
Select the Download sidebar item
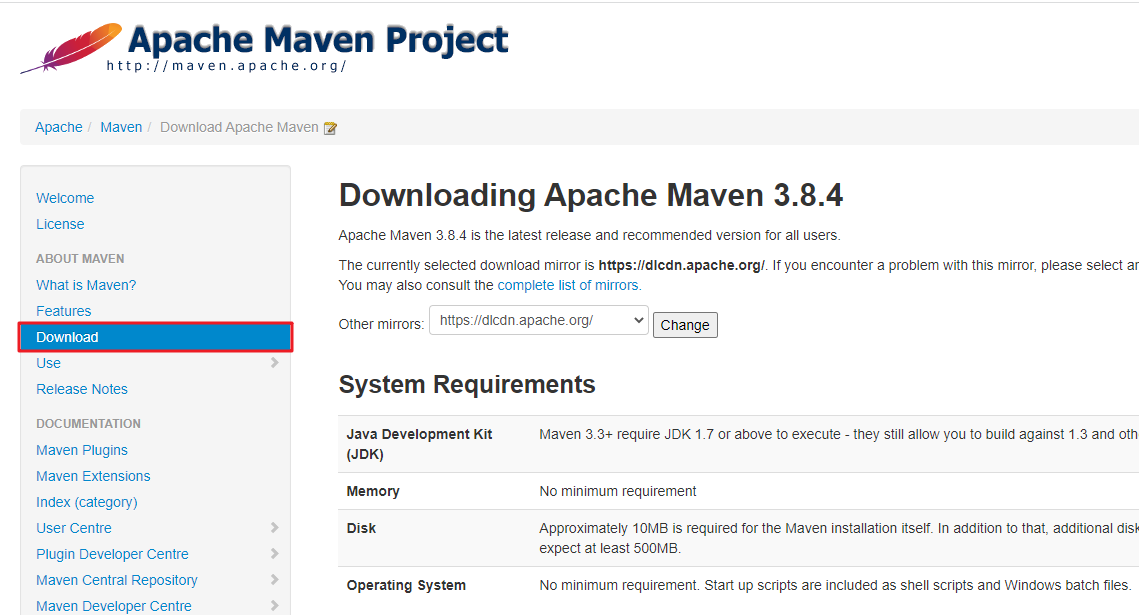pyautogui.click(x=155, y=338)
